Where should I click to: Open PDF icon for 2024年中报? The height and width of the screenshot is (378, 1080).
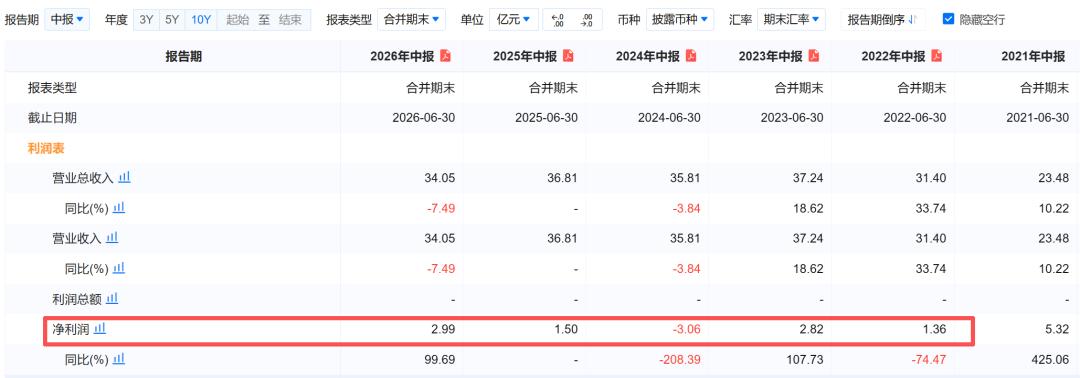coord(691,56)
